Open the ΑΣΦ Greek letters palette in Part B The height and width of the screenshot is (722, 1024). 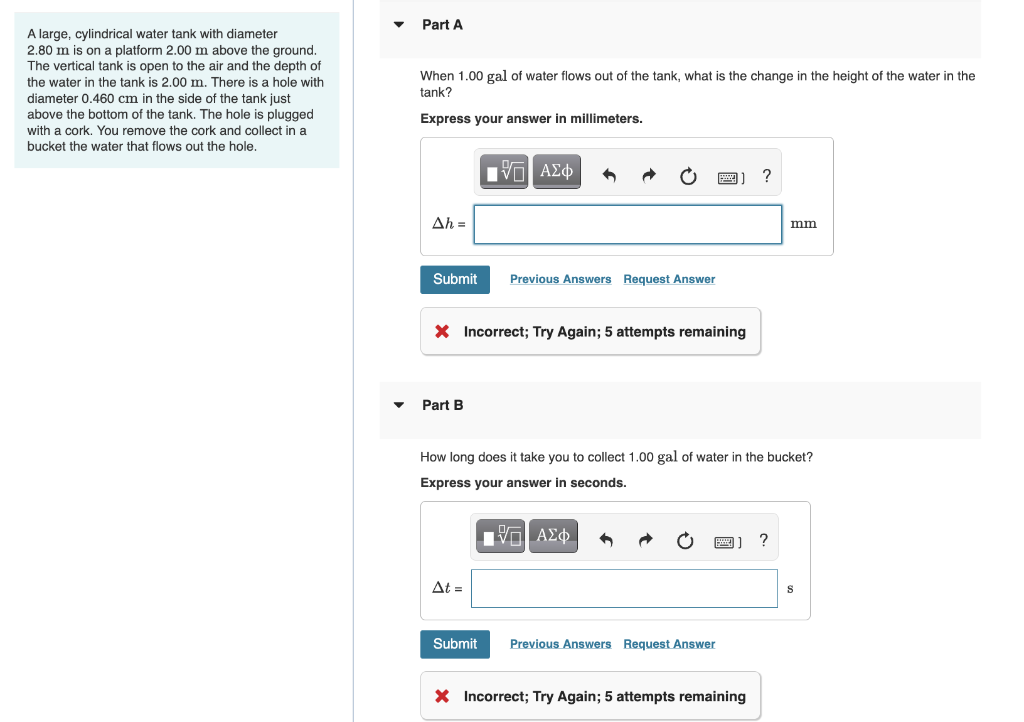pyautogui.click(x=553, y=537)
